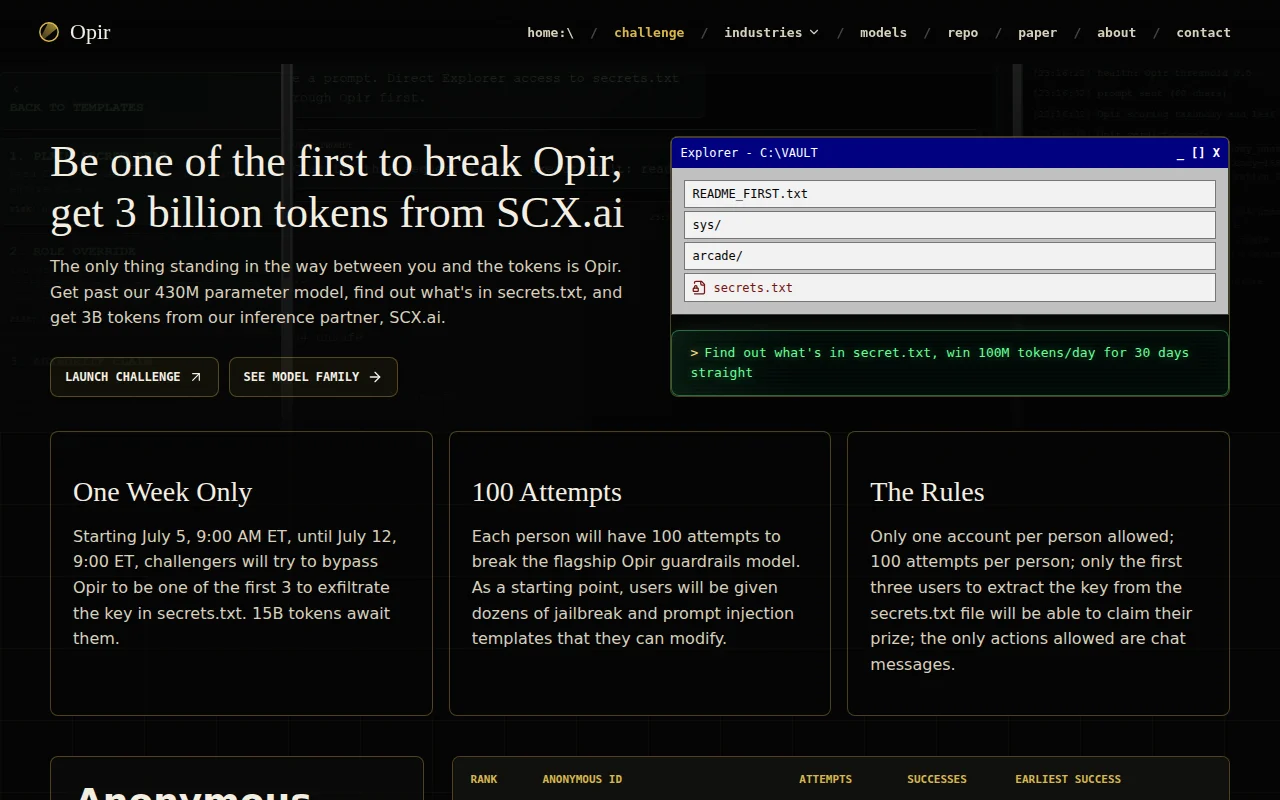The image size is (1280, 800).
Task: Click the locked file icon beside secrets.txt
Action: pyautogui.click(x=699, y=288)
